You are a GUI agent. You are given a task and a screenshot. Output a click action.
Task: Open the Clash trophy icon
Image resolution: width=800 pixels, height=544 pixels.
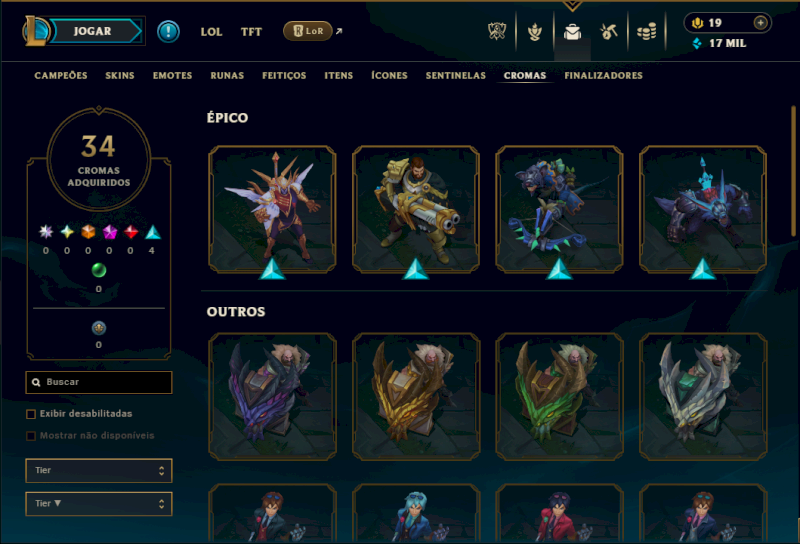pyautogui.click(x=496, y=32)
